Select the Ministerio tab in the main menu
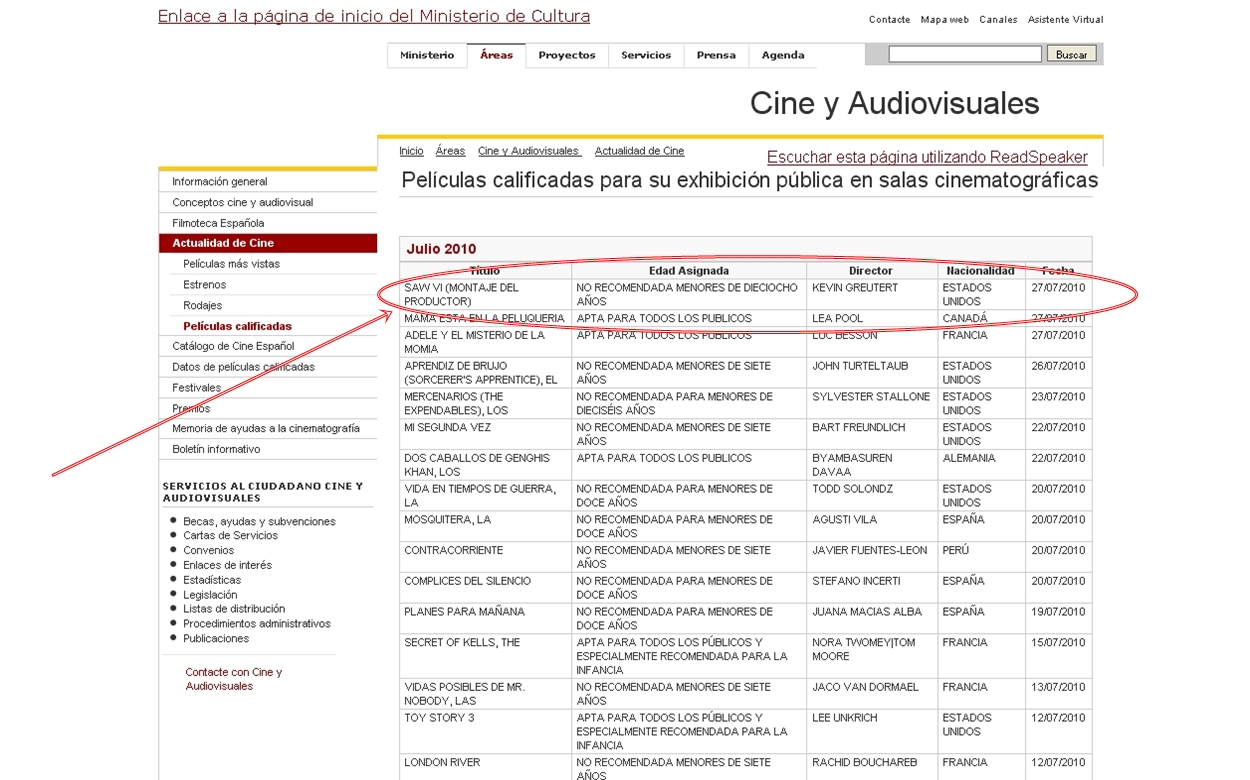 tap(427, 55)
